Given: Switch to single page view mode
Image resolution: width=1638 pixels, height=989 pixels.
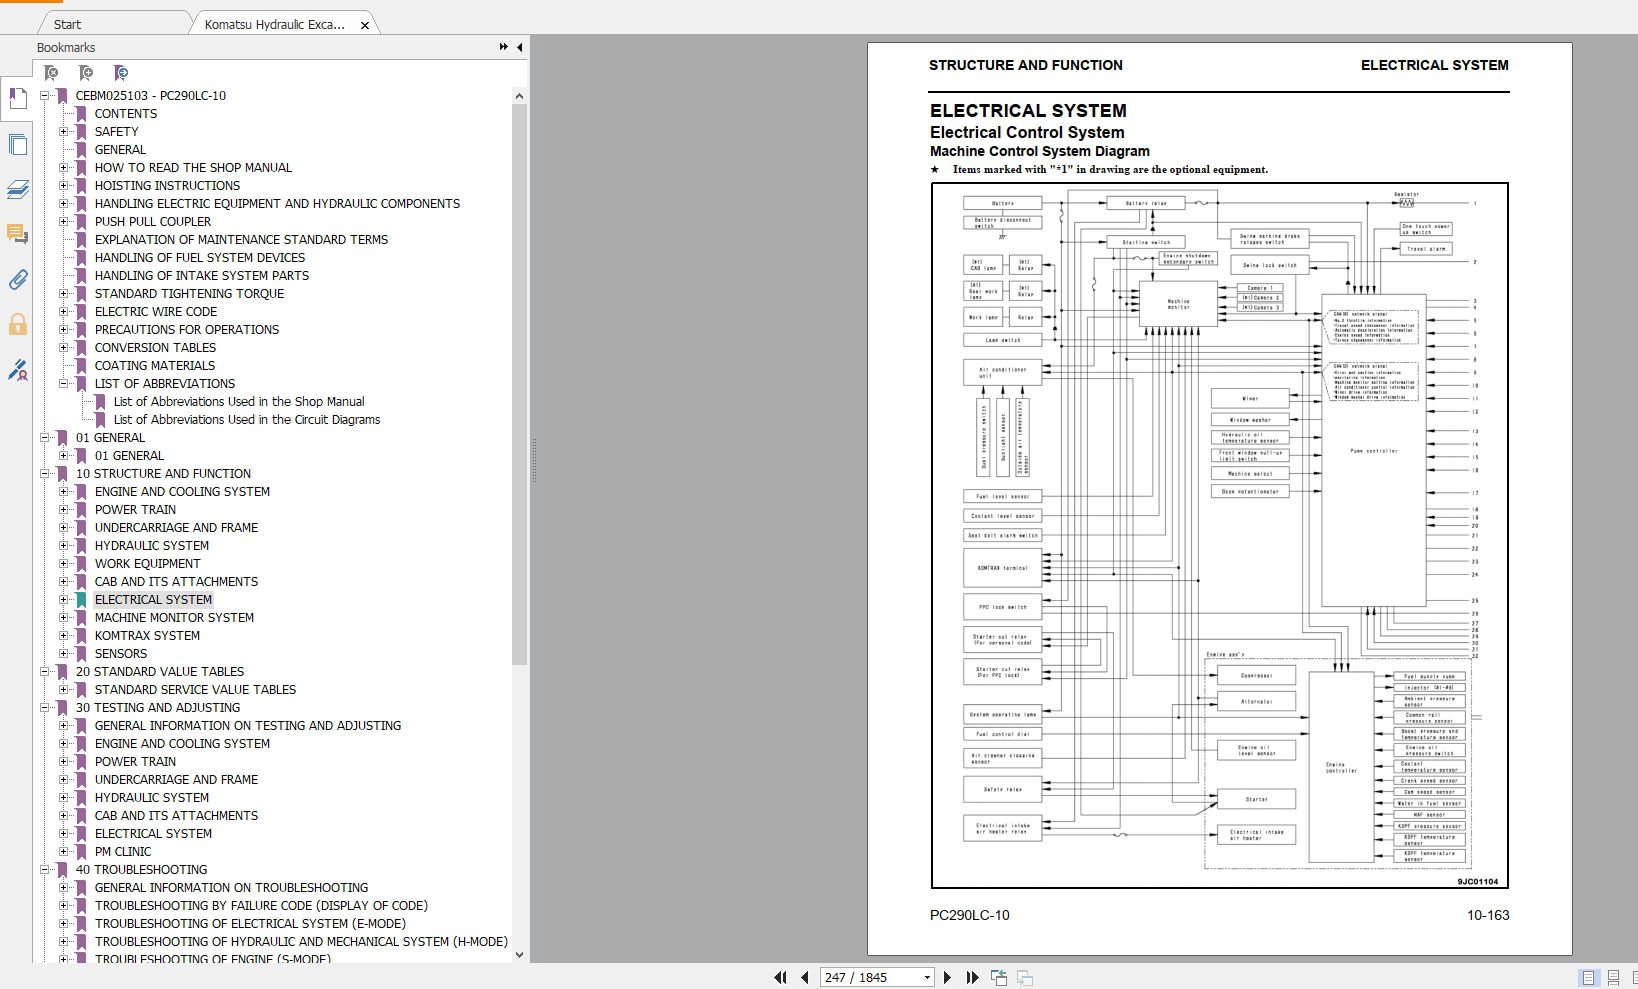Looking at the screenshot, I should pos(1588,977).
